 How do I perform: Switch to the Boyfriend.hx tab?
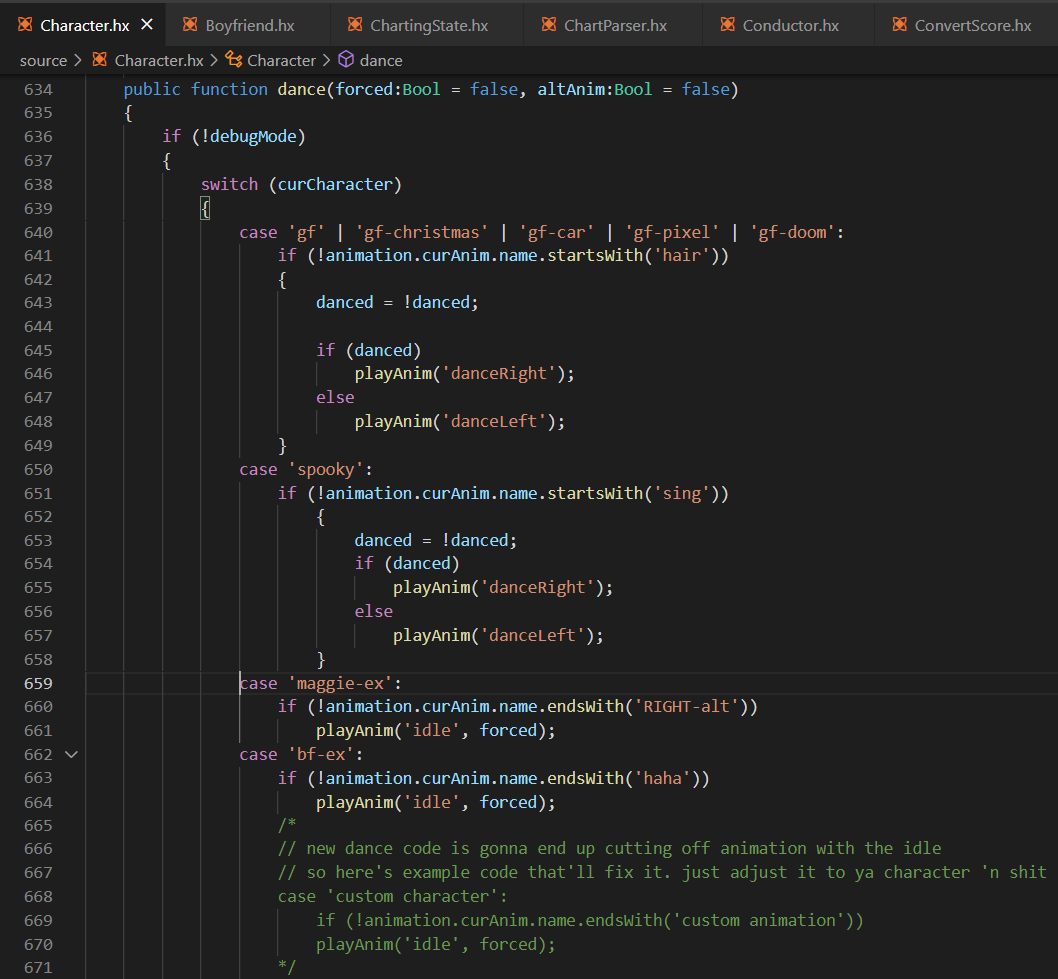click(250, 25)
